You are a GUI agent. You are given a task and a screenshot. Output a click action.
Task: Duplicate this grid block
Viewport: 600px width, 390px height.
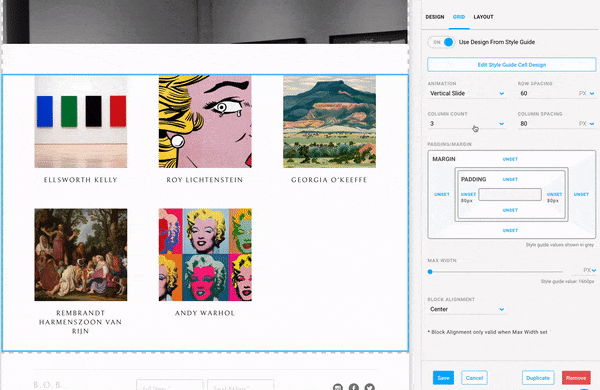[x=538, y=378]
